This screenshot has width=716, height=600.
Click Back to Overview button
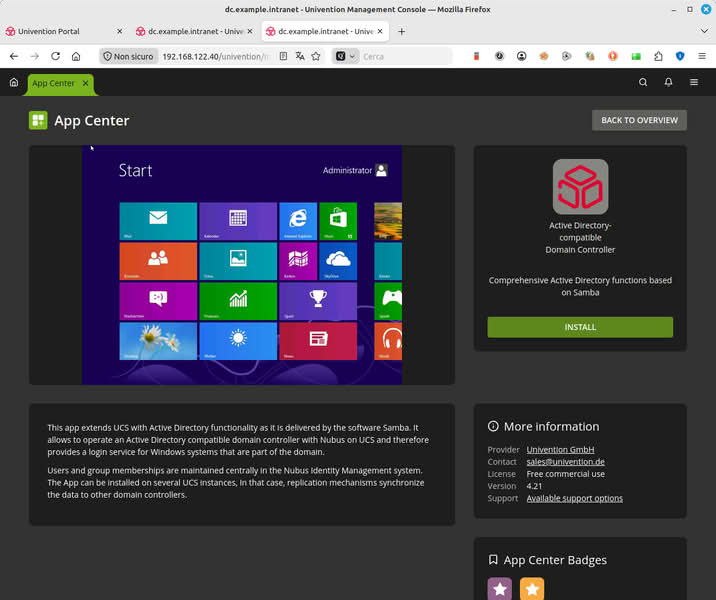[639, 120]
